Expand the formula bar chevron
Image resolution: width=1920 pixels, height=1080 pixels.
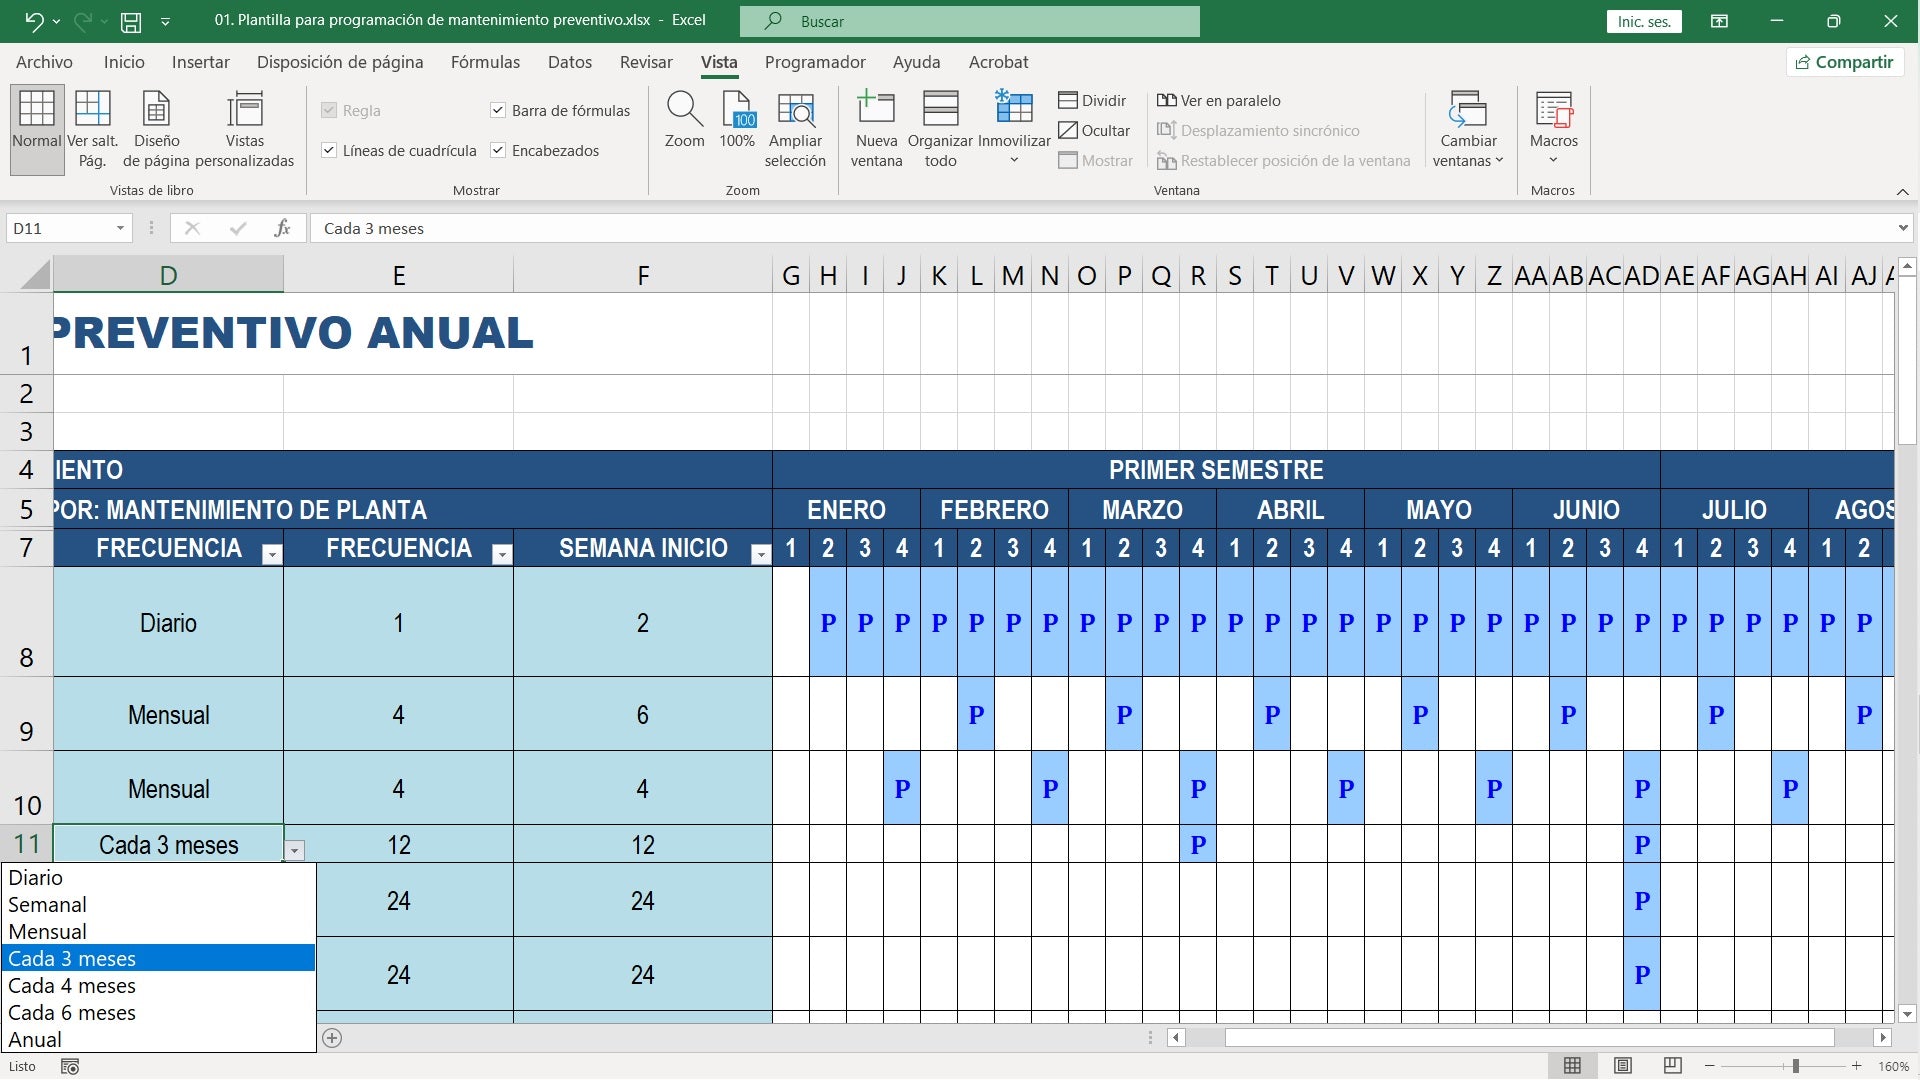click(1902, 228)
